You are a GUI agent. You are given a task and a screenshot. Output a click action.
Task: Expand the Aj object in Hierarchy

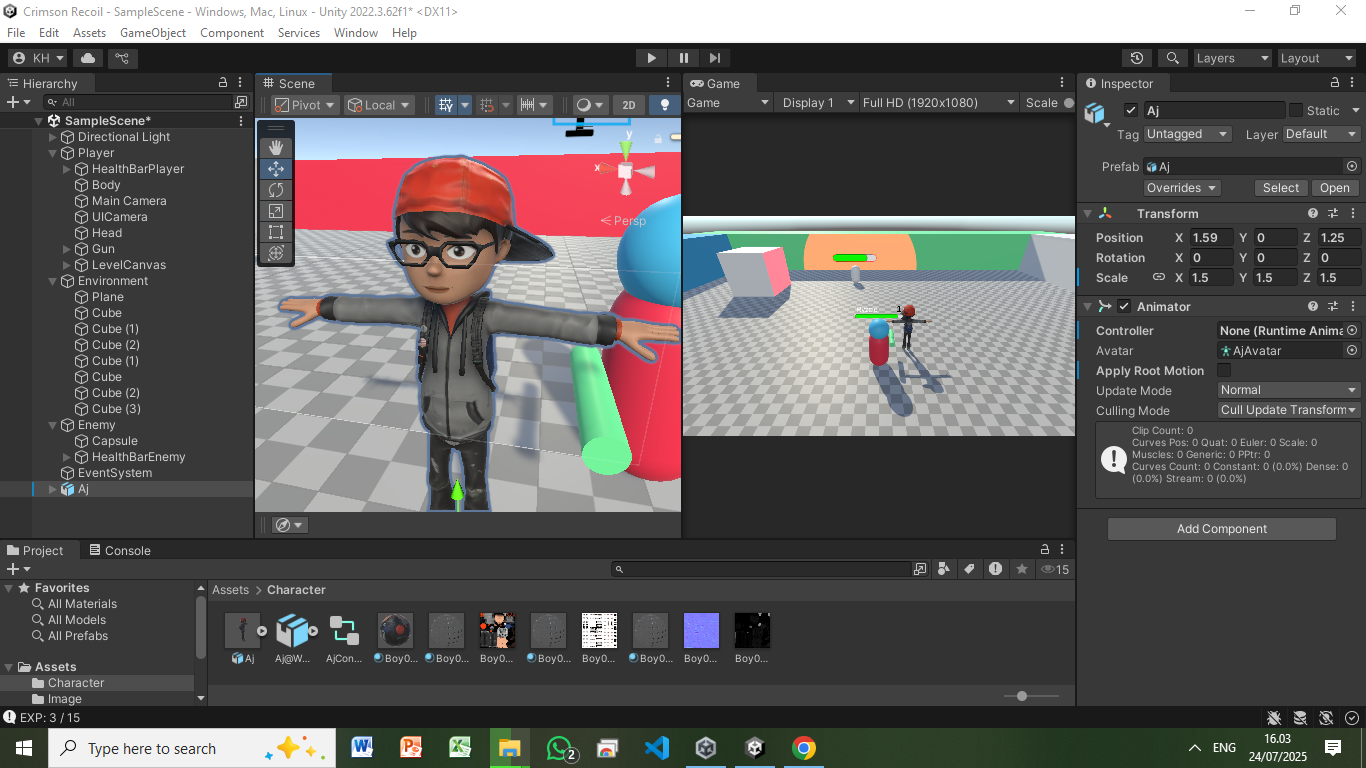pyautogui.click(x=53, y=489)
